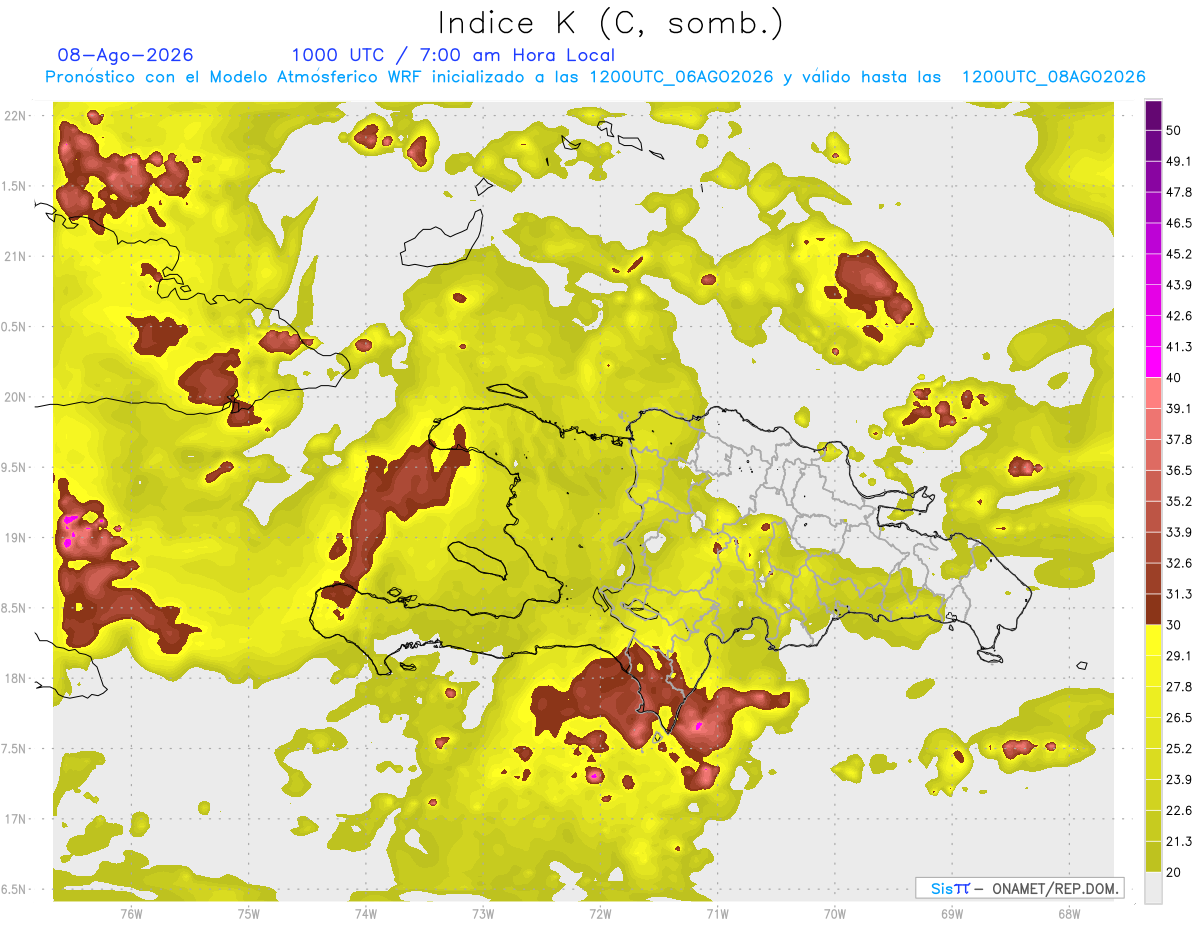The image size is (1200, 927).
Task: Click the "17N" latitude label
Action: (x=16, y=819)
